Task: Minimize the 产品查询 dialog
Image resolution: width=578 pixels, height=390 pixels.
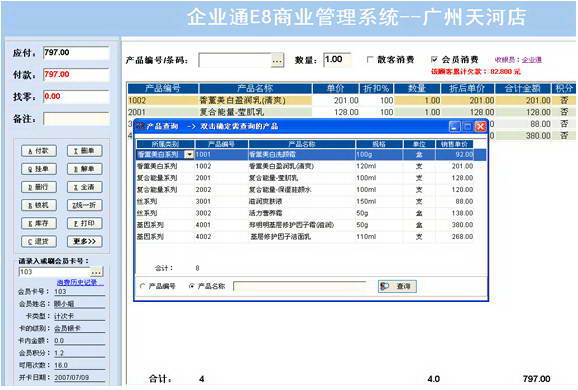Action: (455, 126)
